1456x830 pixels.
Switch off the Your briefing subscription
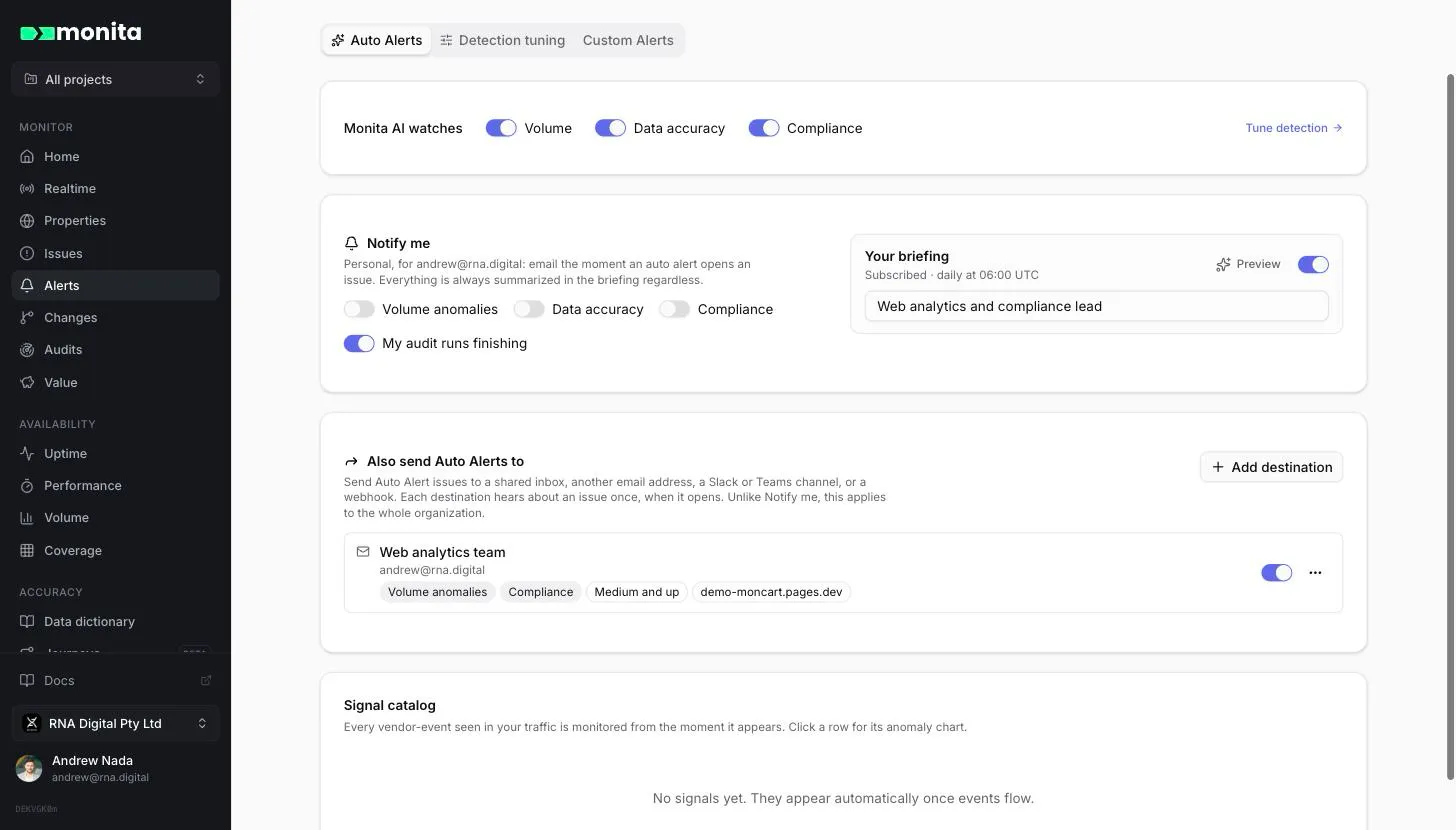click(x=1313, y=264)
